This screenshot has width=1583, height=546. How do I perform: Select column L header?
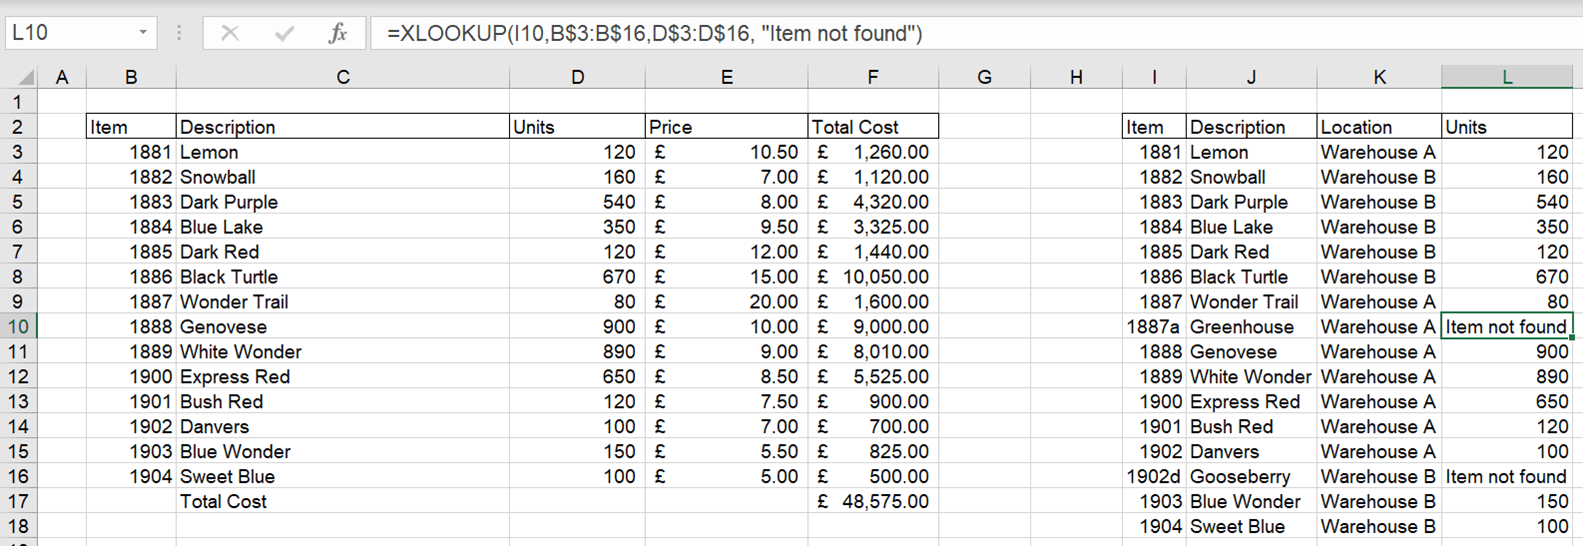click(1506, 77)
